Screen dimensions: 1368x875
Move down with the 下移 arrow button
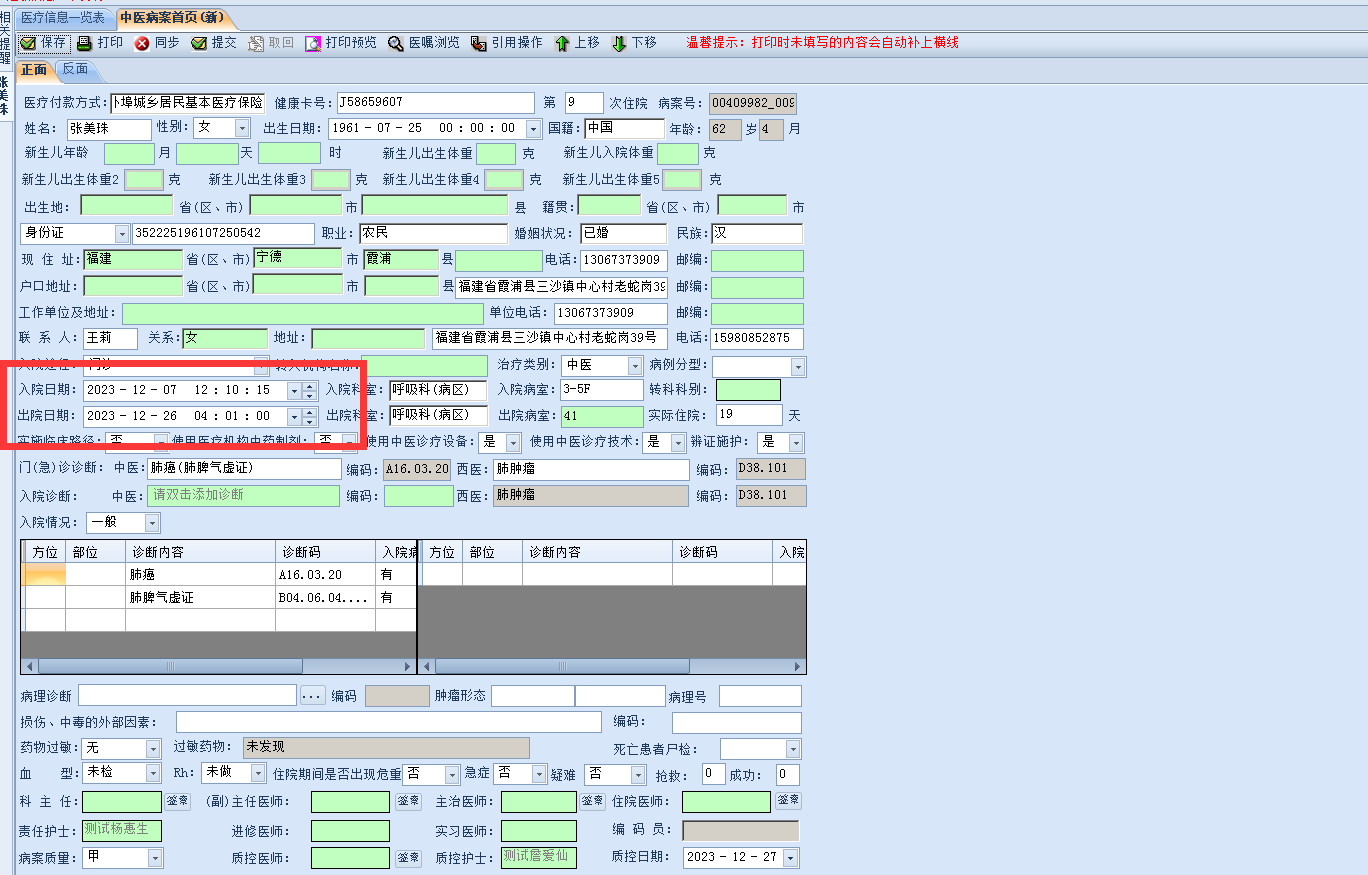pos(634,43)
